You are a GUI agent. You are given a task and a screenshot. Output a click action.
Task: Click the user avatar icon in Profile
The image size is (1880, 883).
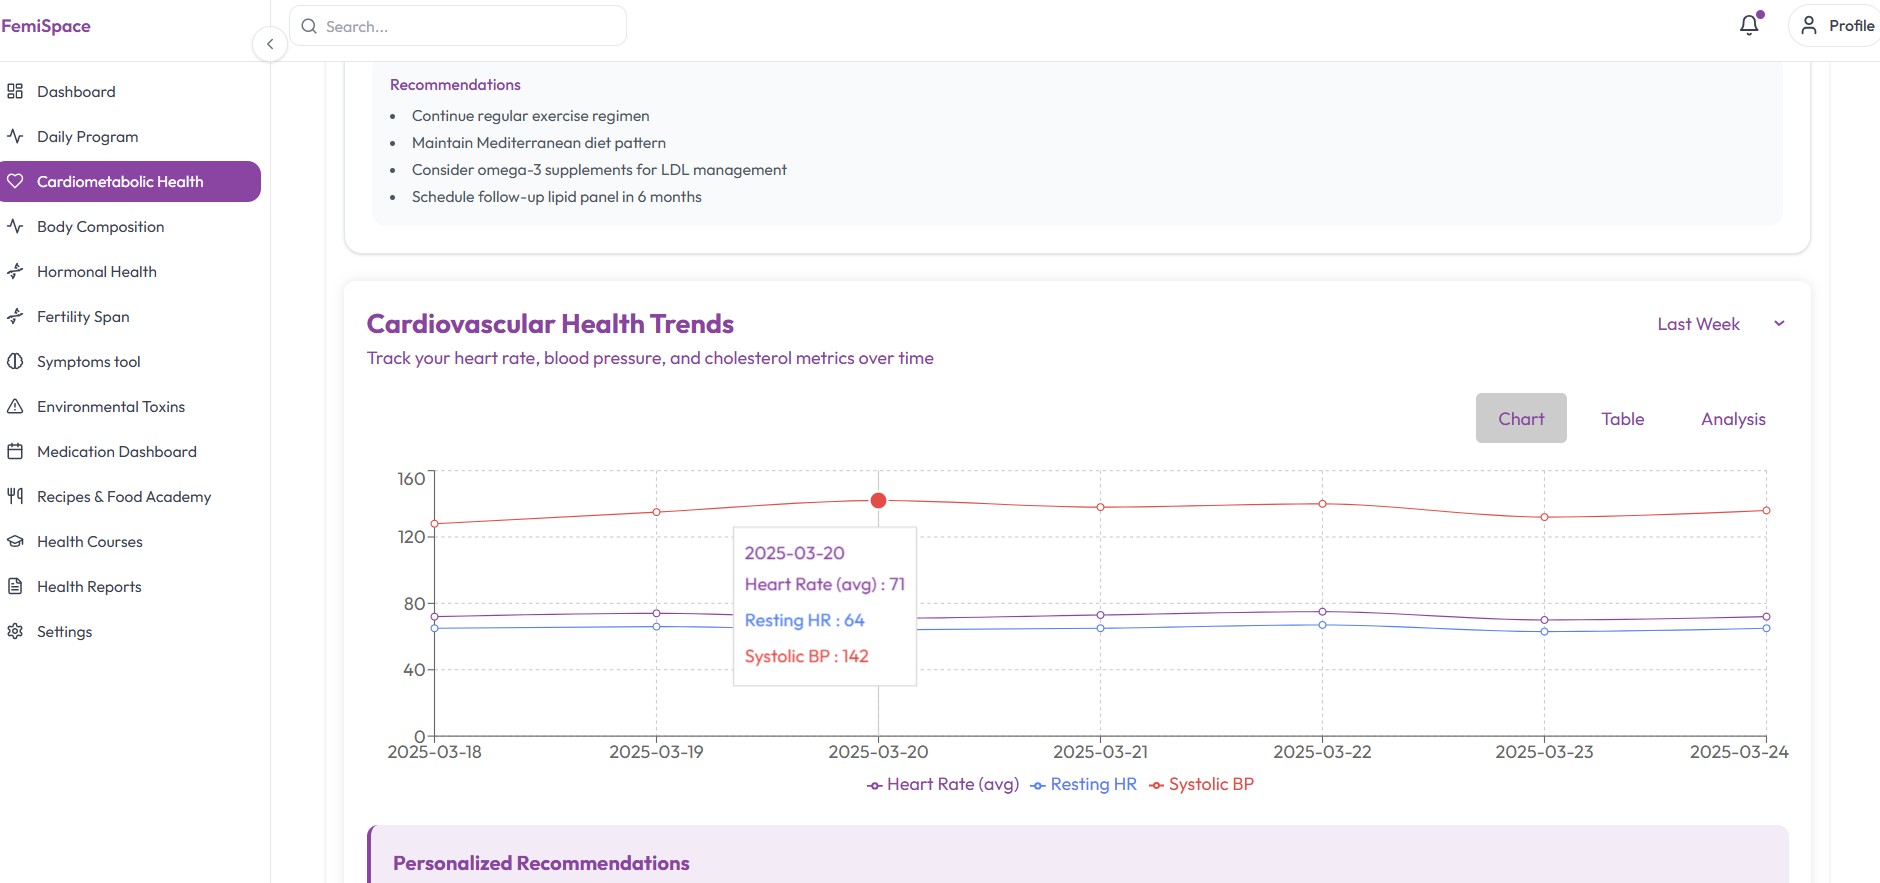click(x=1809, y=25)
